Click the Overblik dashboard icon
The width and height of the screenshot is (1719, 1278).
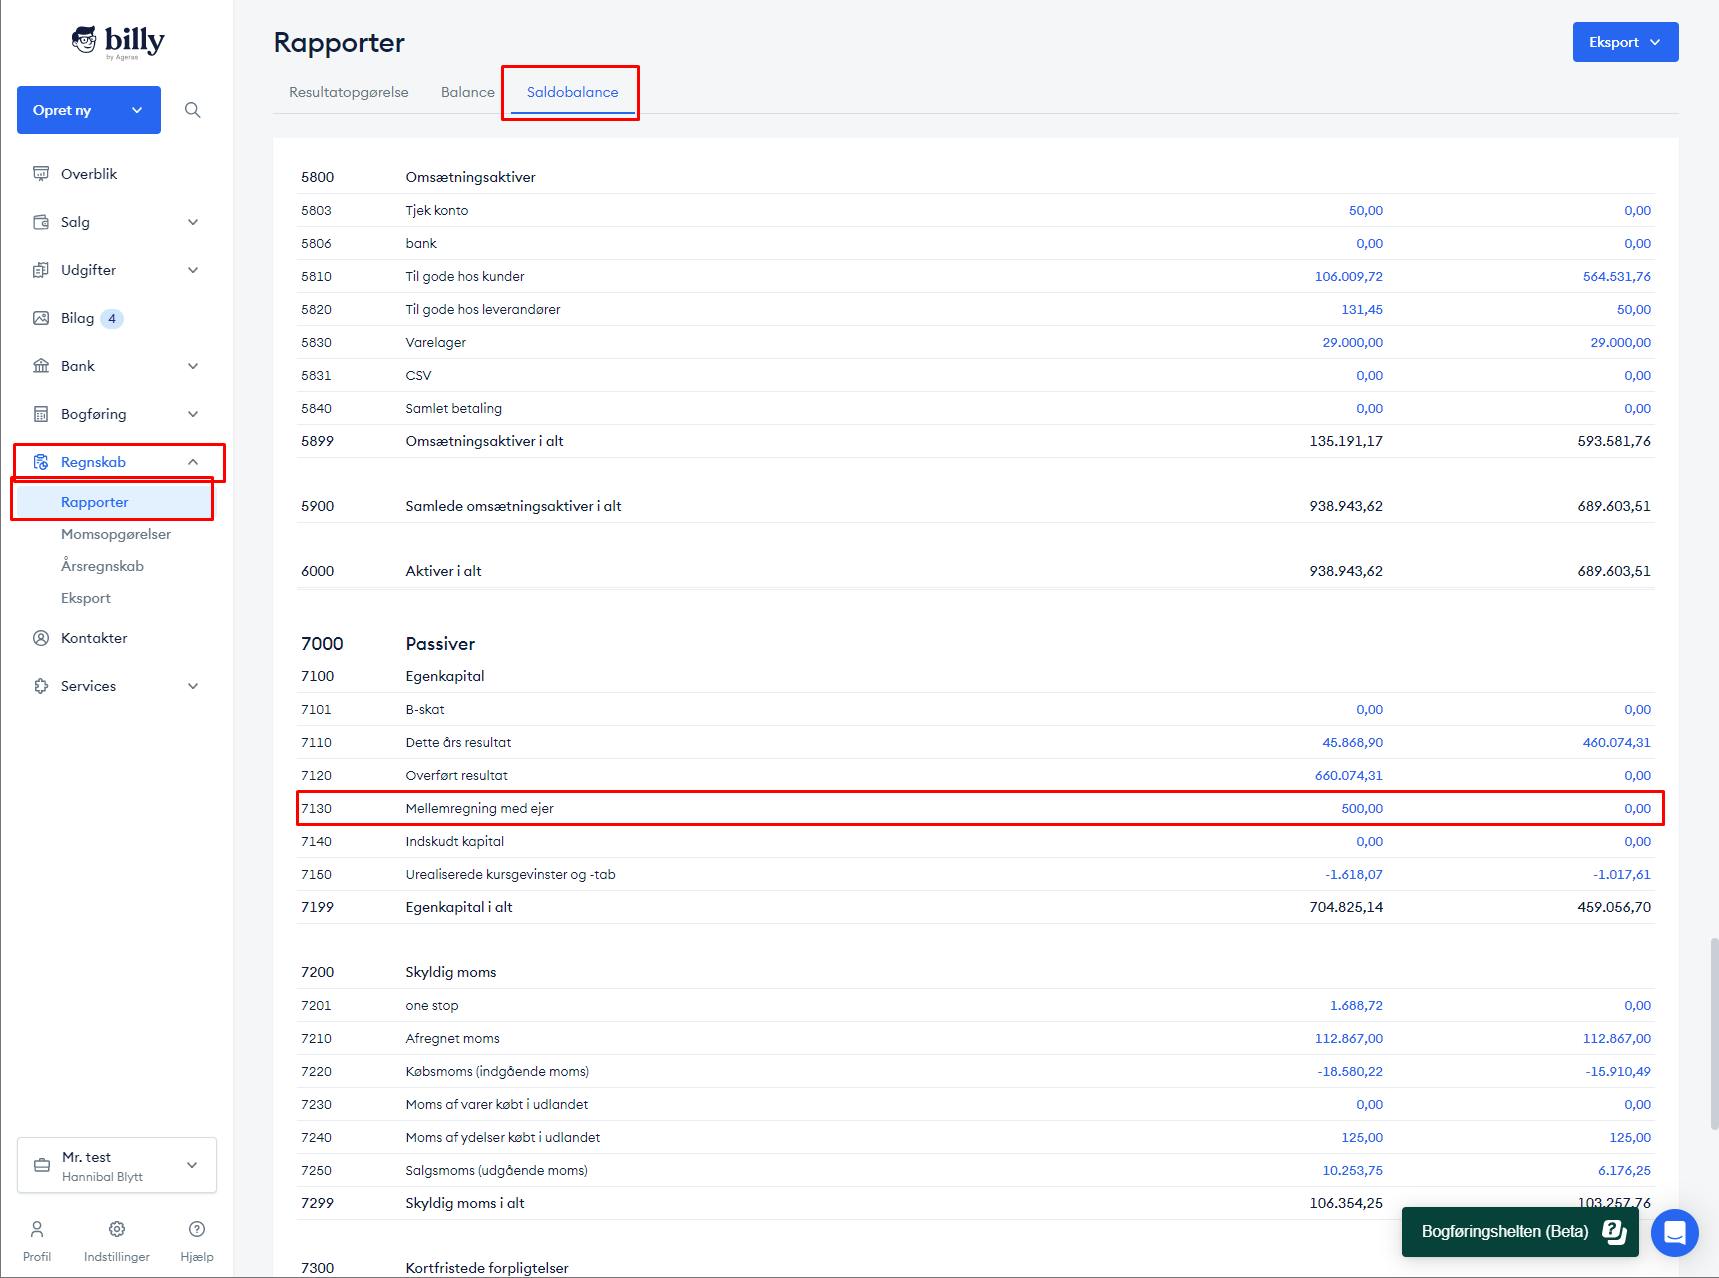(41, 174)
